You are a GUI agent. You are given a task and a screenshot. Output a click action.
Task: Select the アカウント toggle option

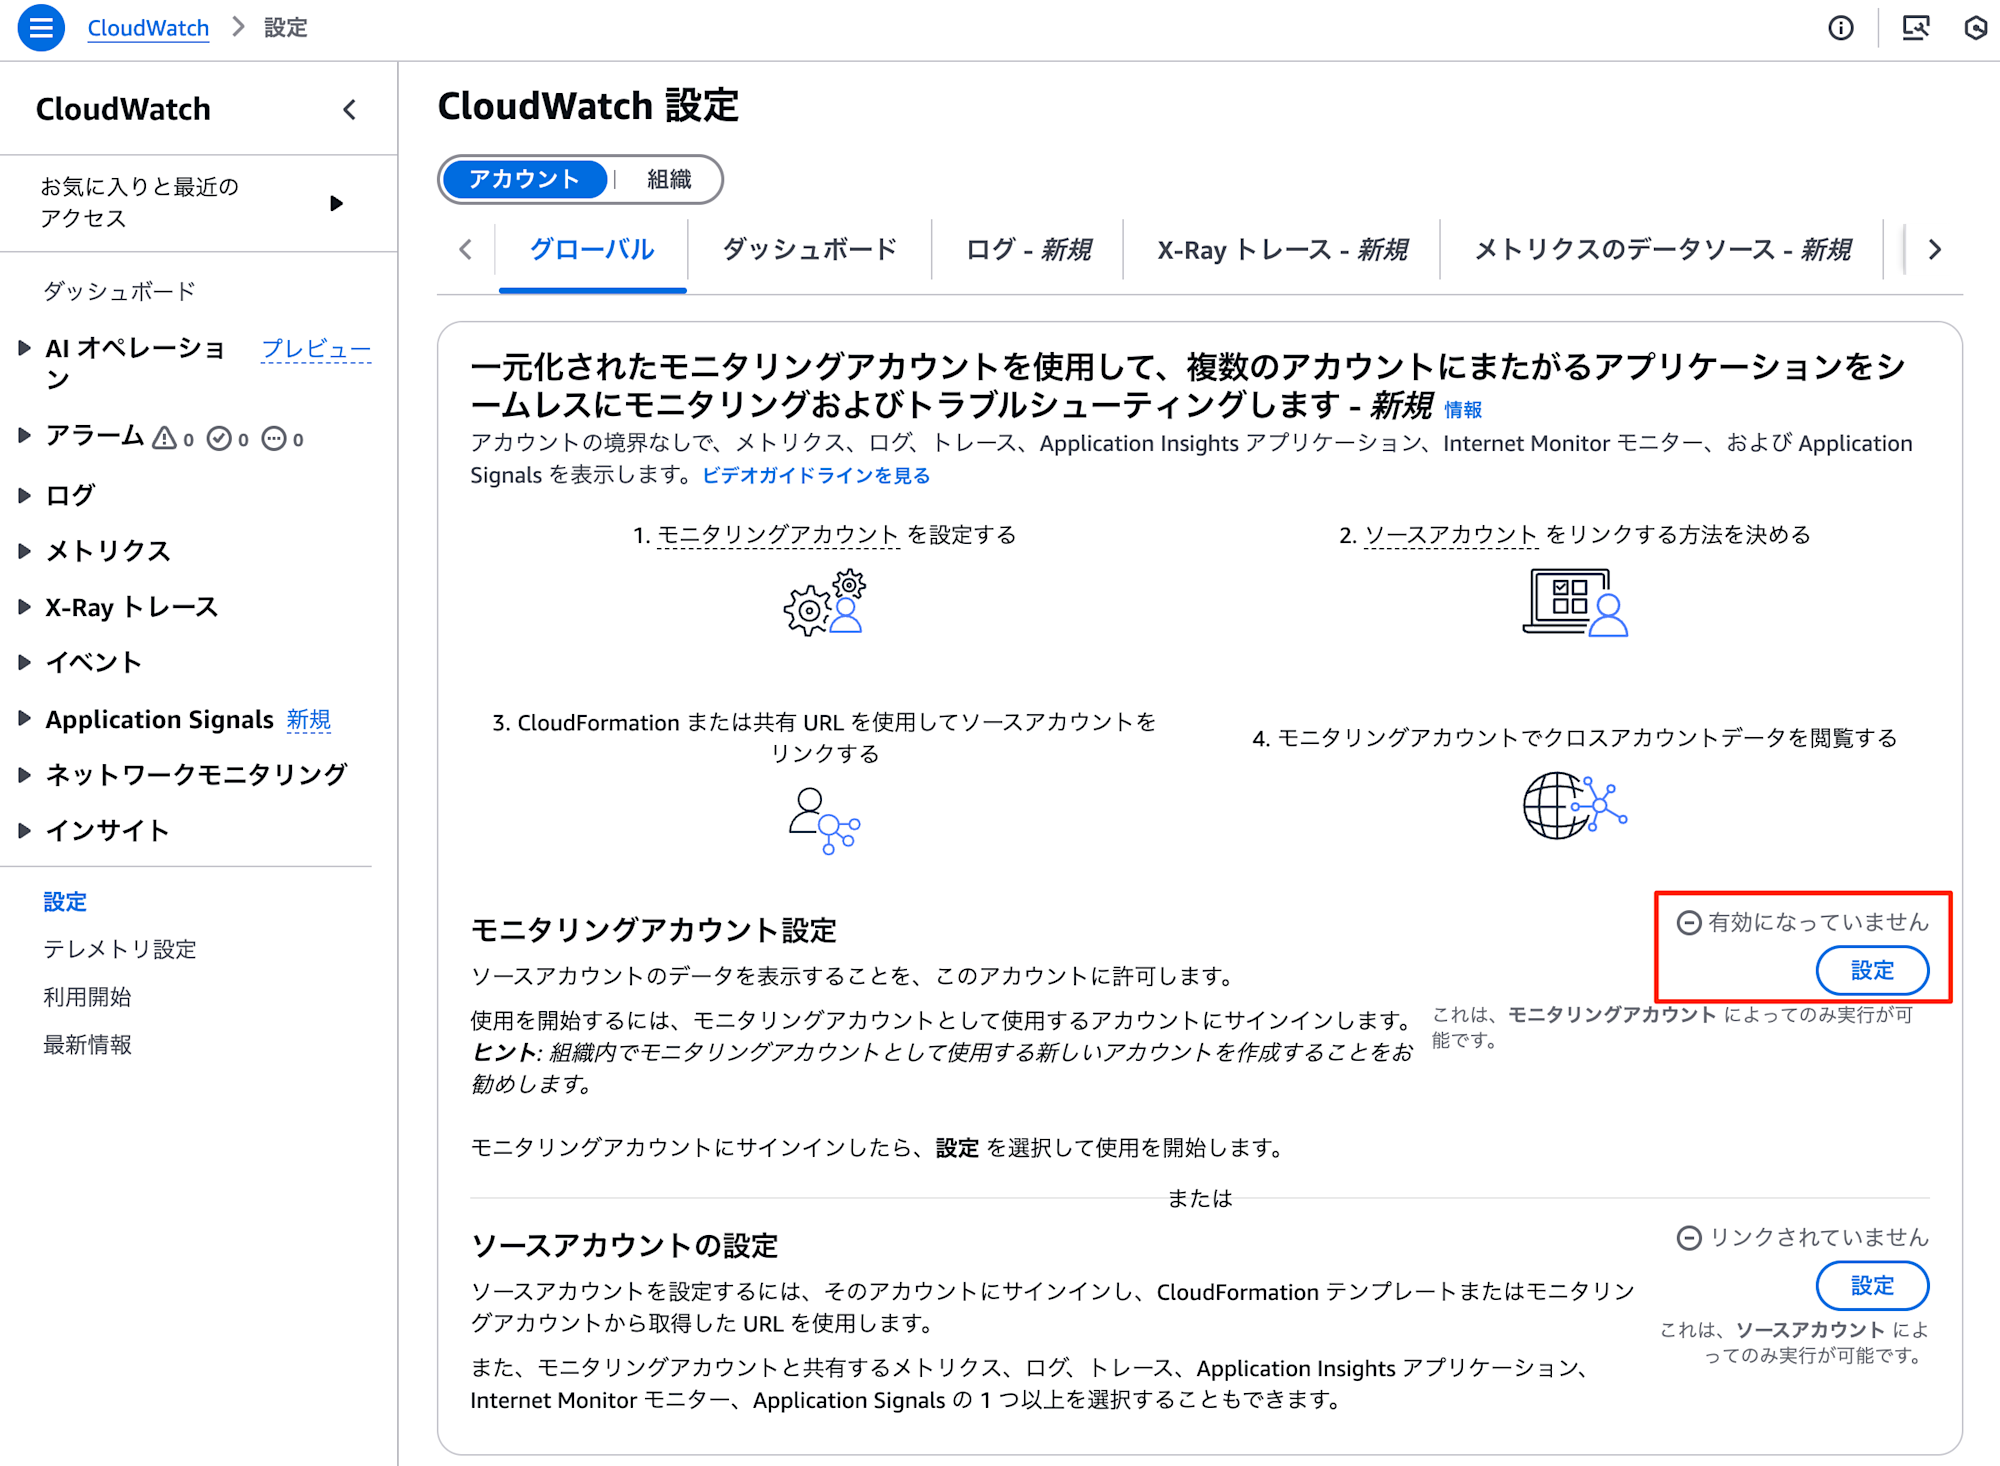(524, 179)
